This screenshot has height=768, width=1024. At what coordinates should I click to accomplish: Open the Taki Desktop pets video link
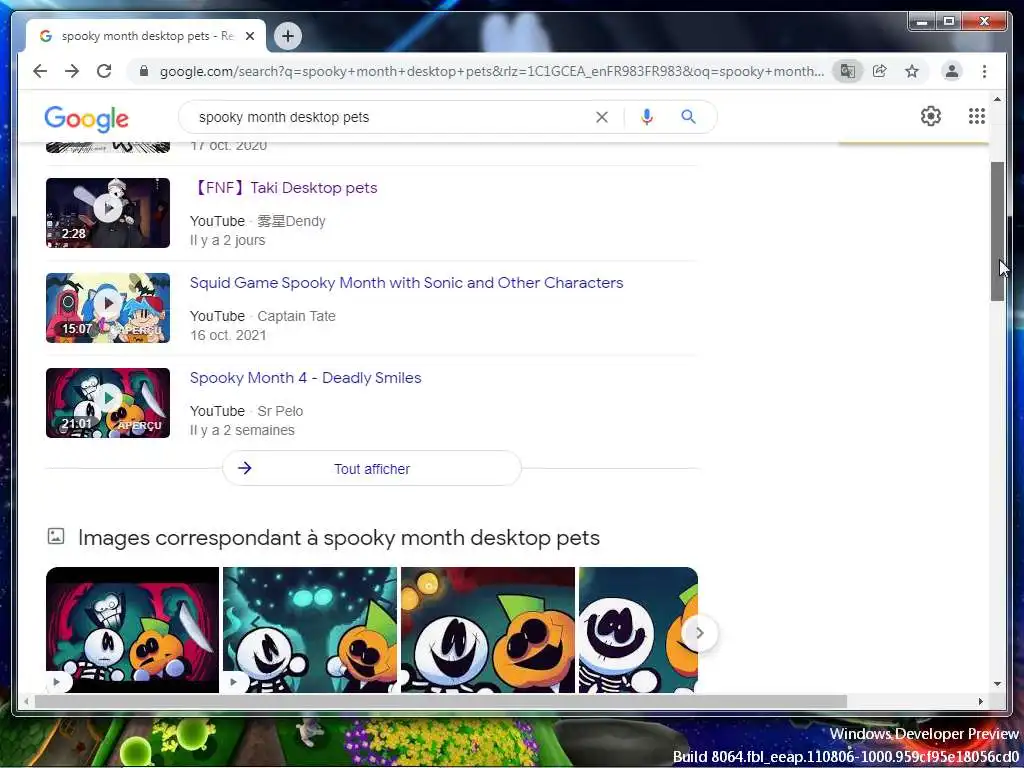coord(283,188)
